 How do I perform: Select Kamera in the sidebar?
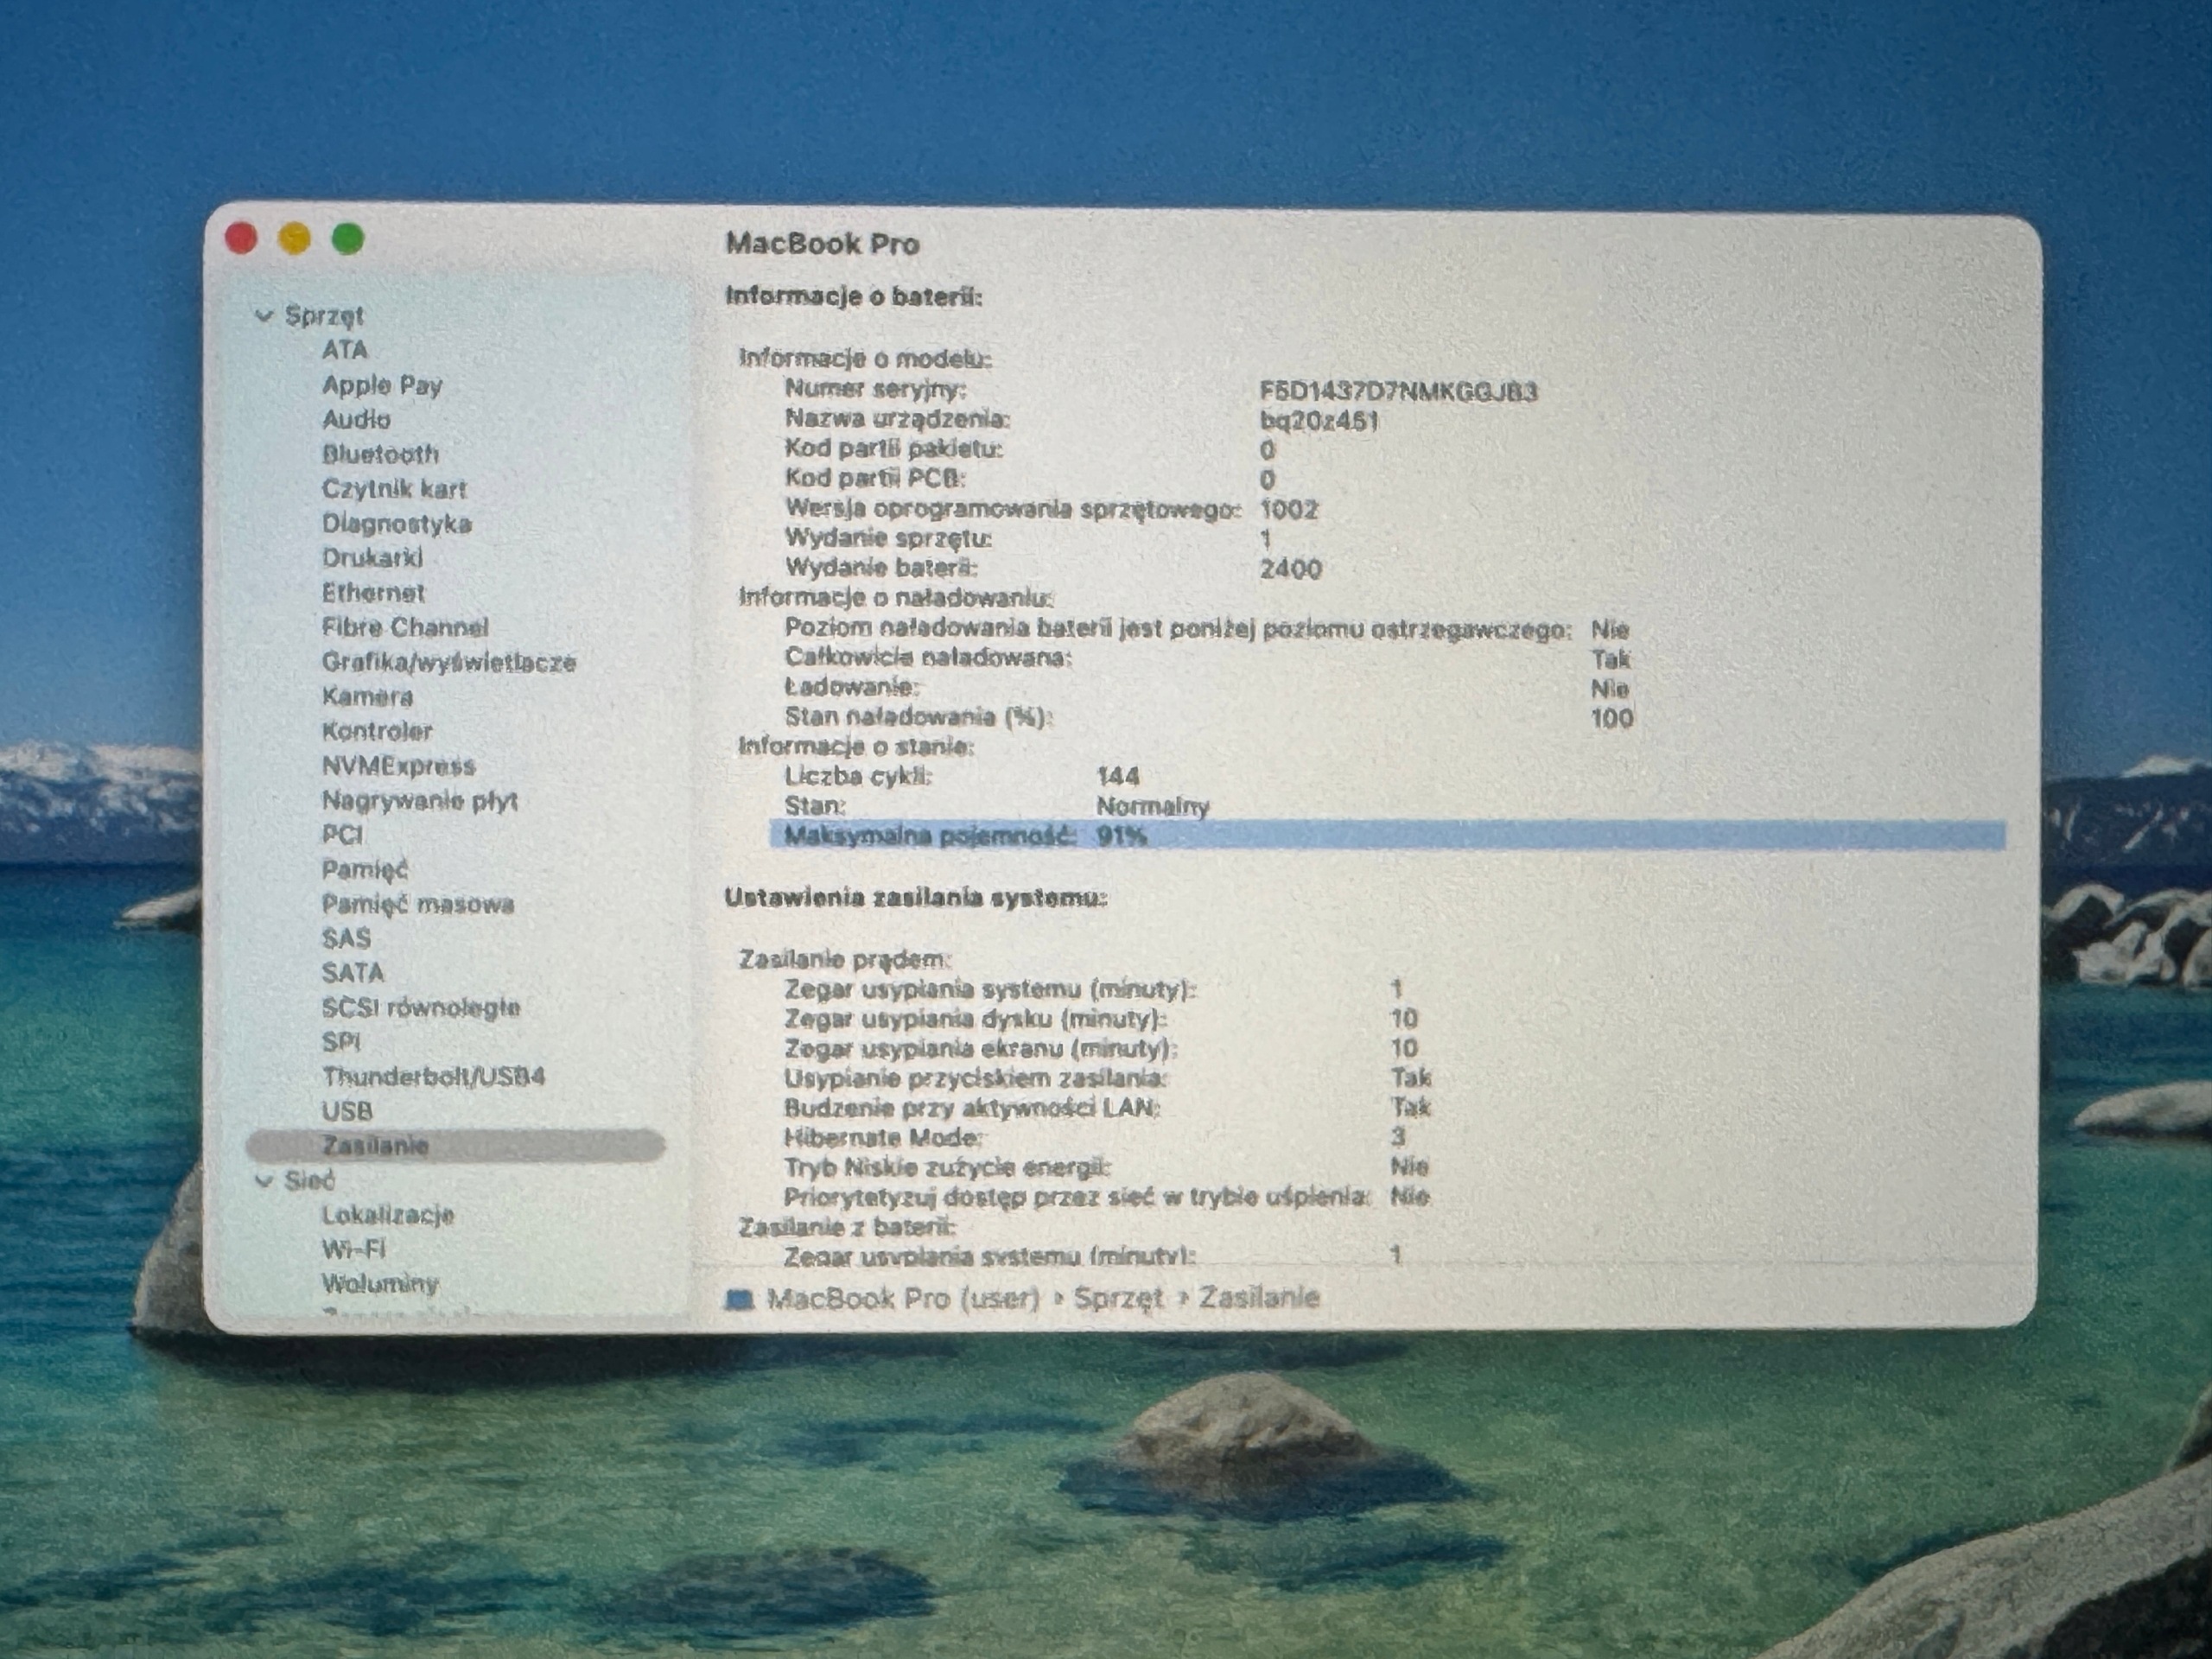367,696
